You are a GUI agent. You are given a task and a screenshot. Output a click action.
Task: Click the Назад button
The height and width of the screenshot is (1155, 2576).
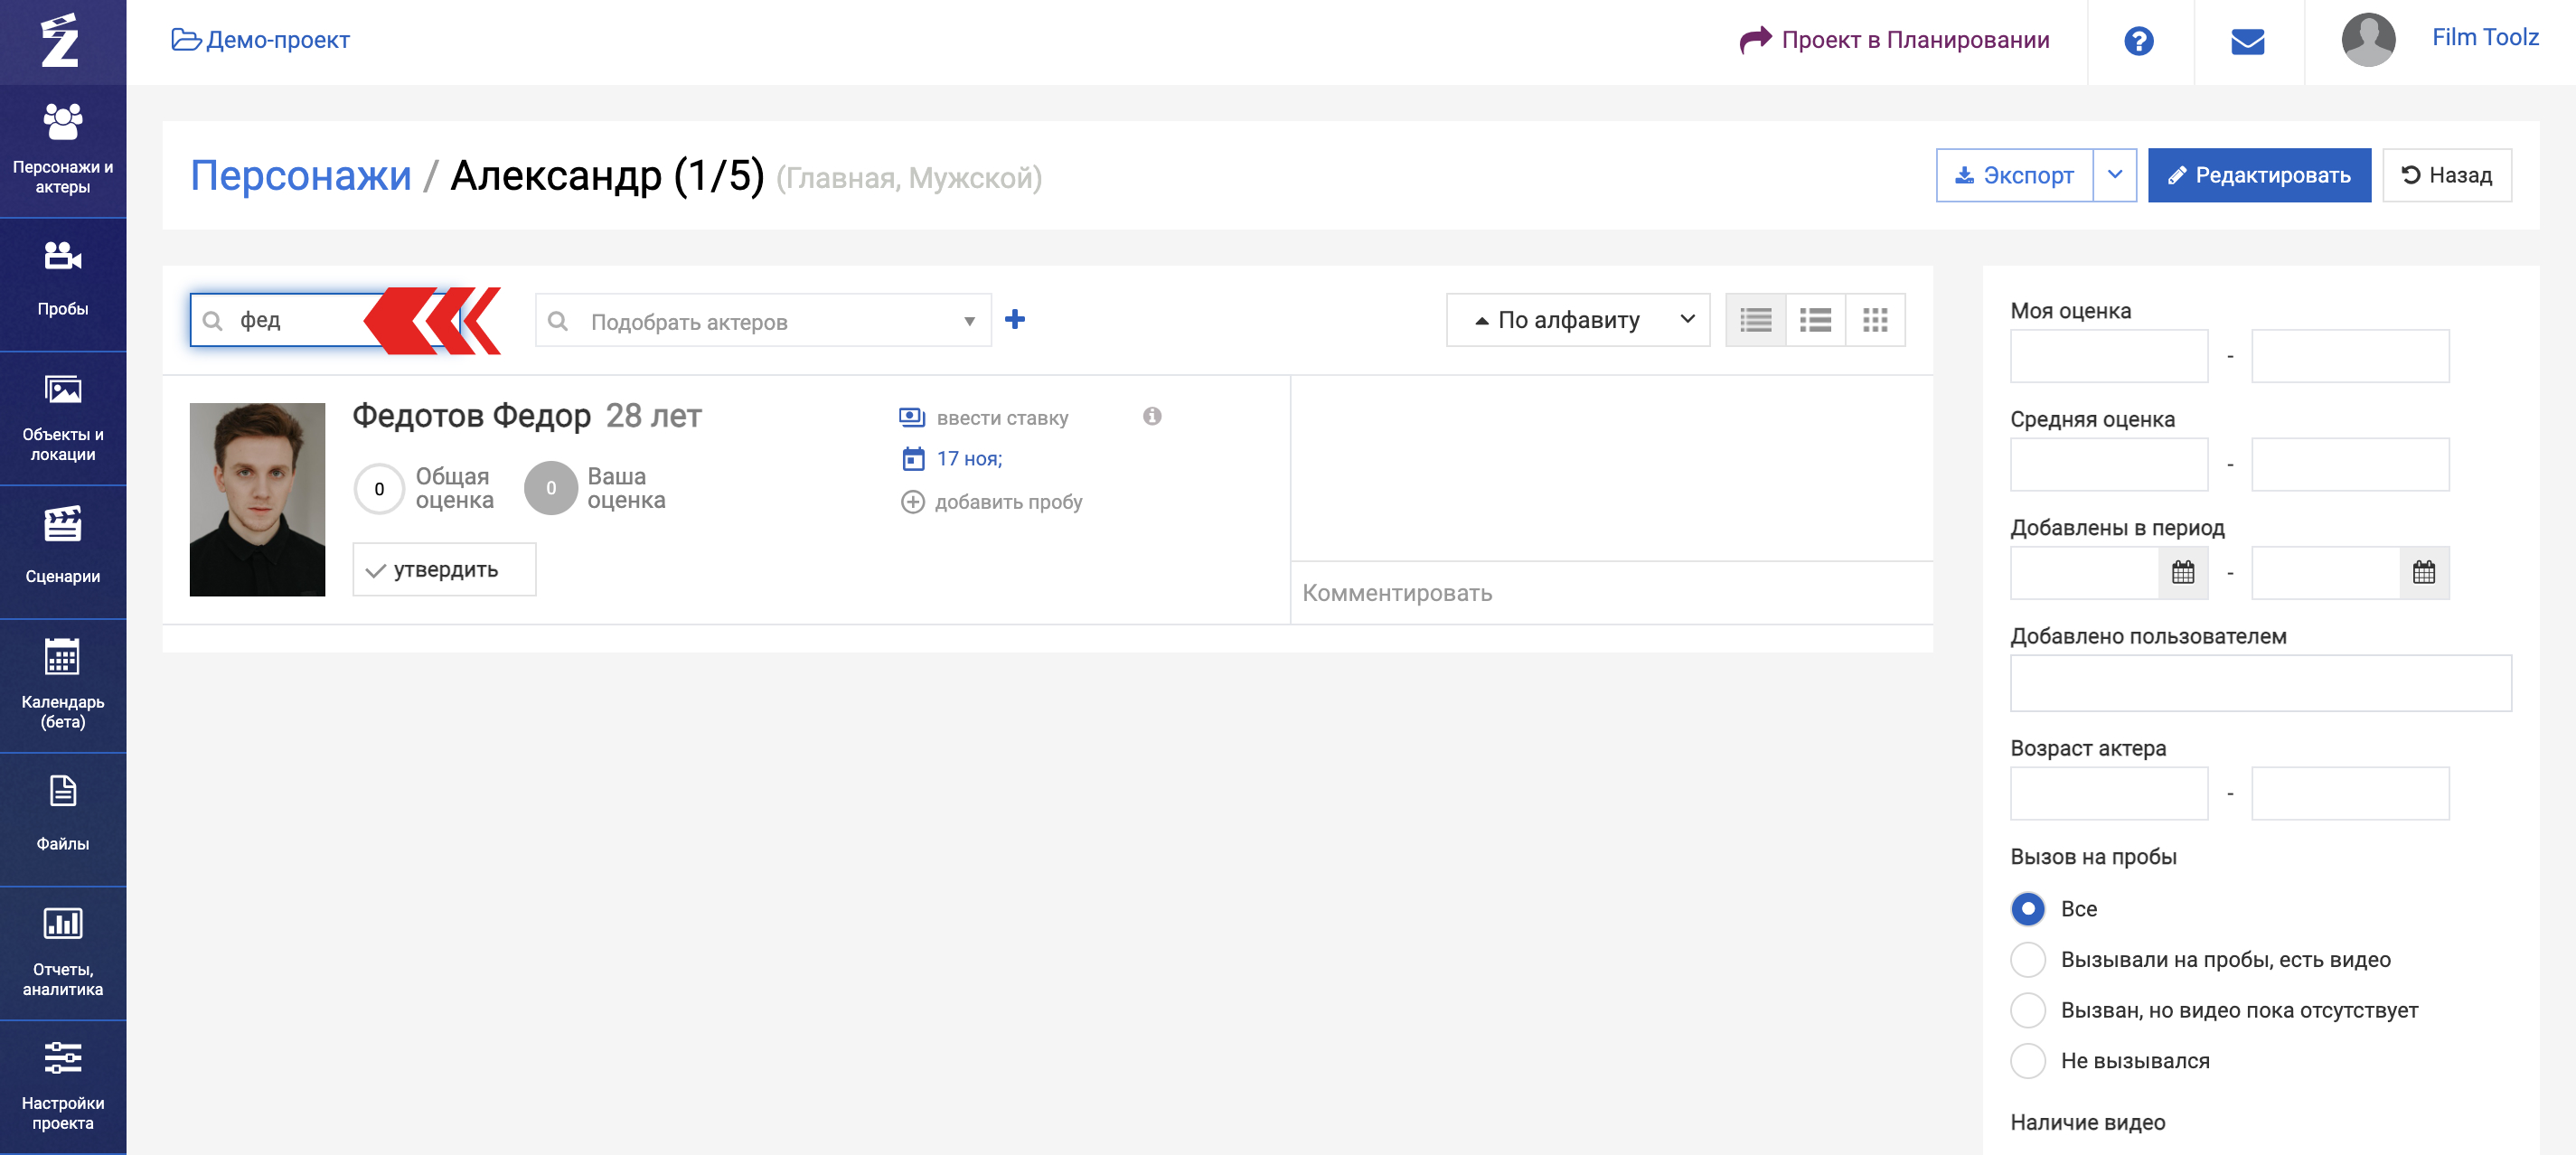2446,175
